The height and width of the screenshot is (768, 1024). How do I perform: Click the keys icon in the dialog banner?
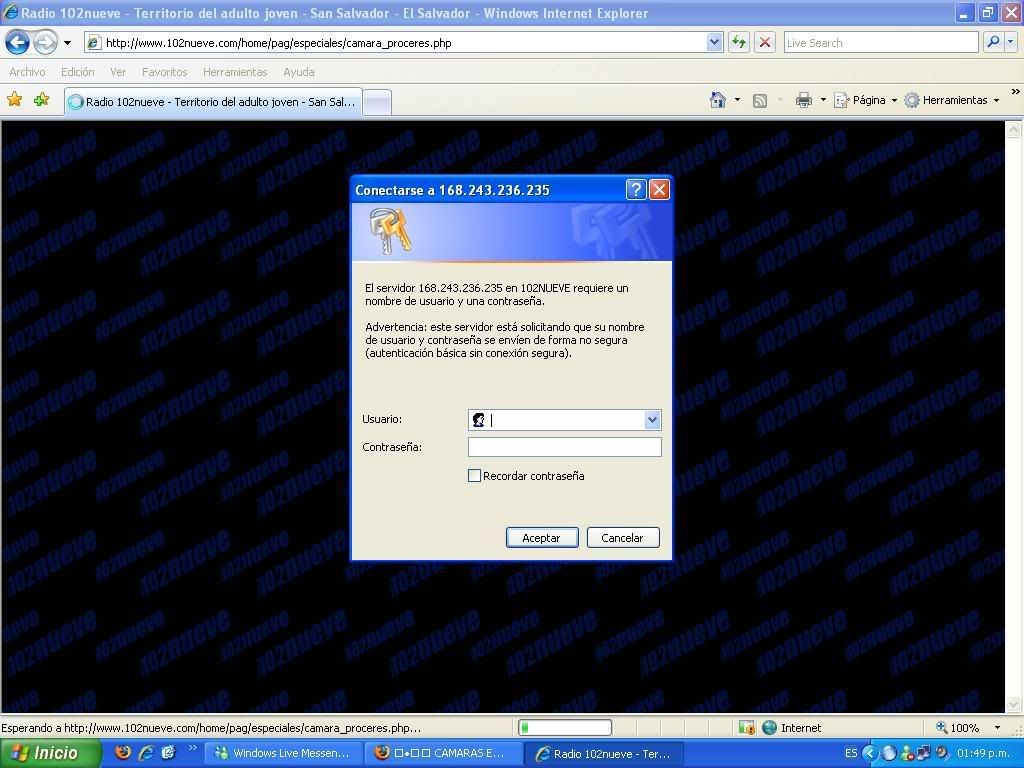[x=391, y=231]
